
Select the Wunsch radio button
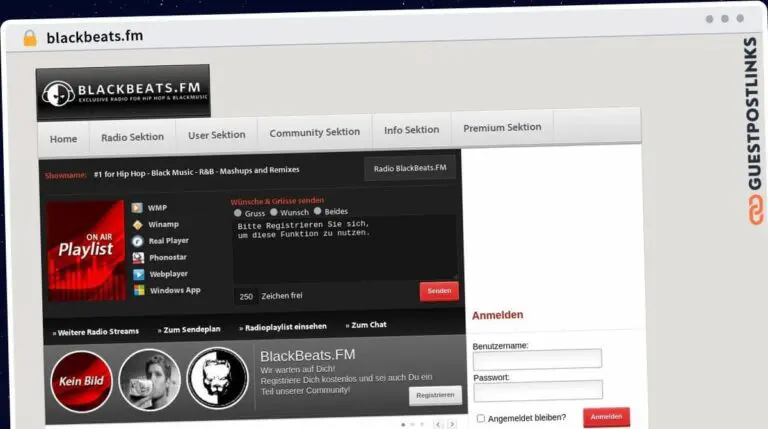pyautogui.click(x=274, y=212)
